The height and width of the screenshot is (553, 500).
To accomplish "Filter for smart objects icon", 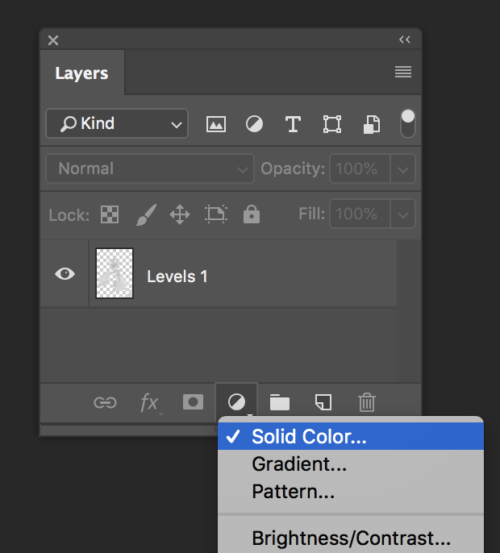I will tap(371, 124).
